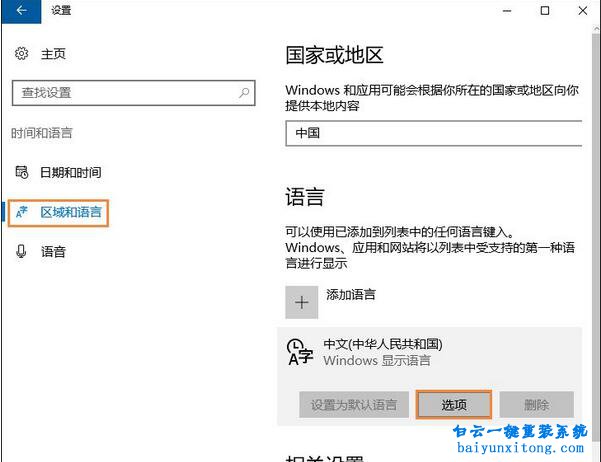
Task: Open 选项 for Chinese language
Action: pyautogui.click(x=454, y=404)
